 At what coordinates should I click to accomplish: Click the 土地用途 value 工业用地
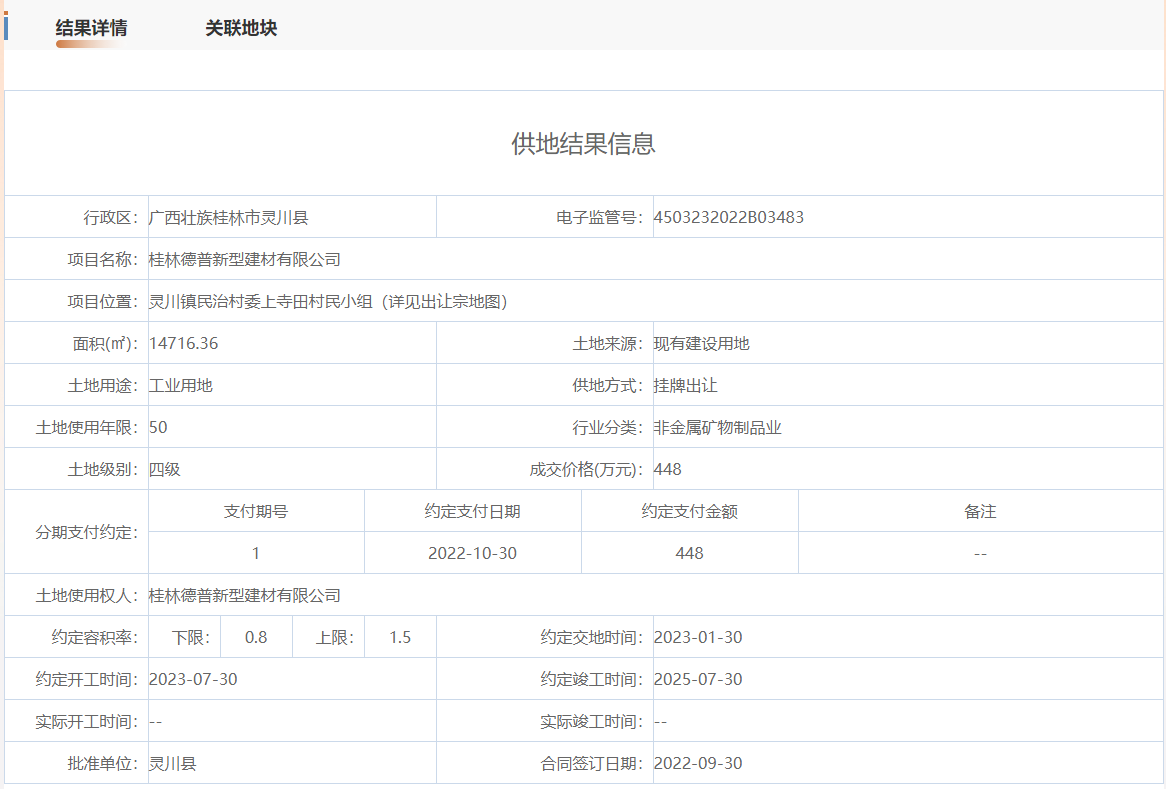181,386
